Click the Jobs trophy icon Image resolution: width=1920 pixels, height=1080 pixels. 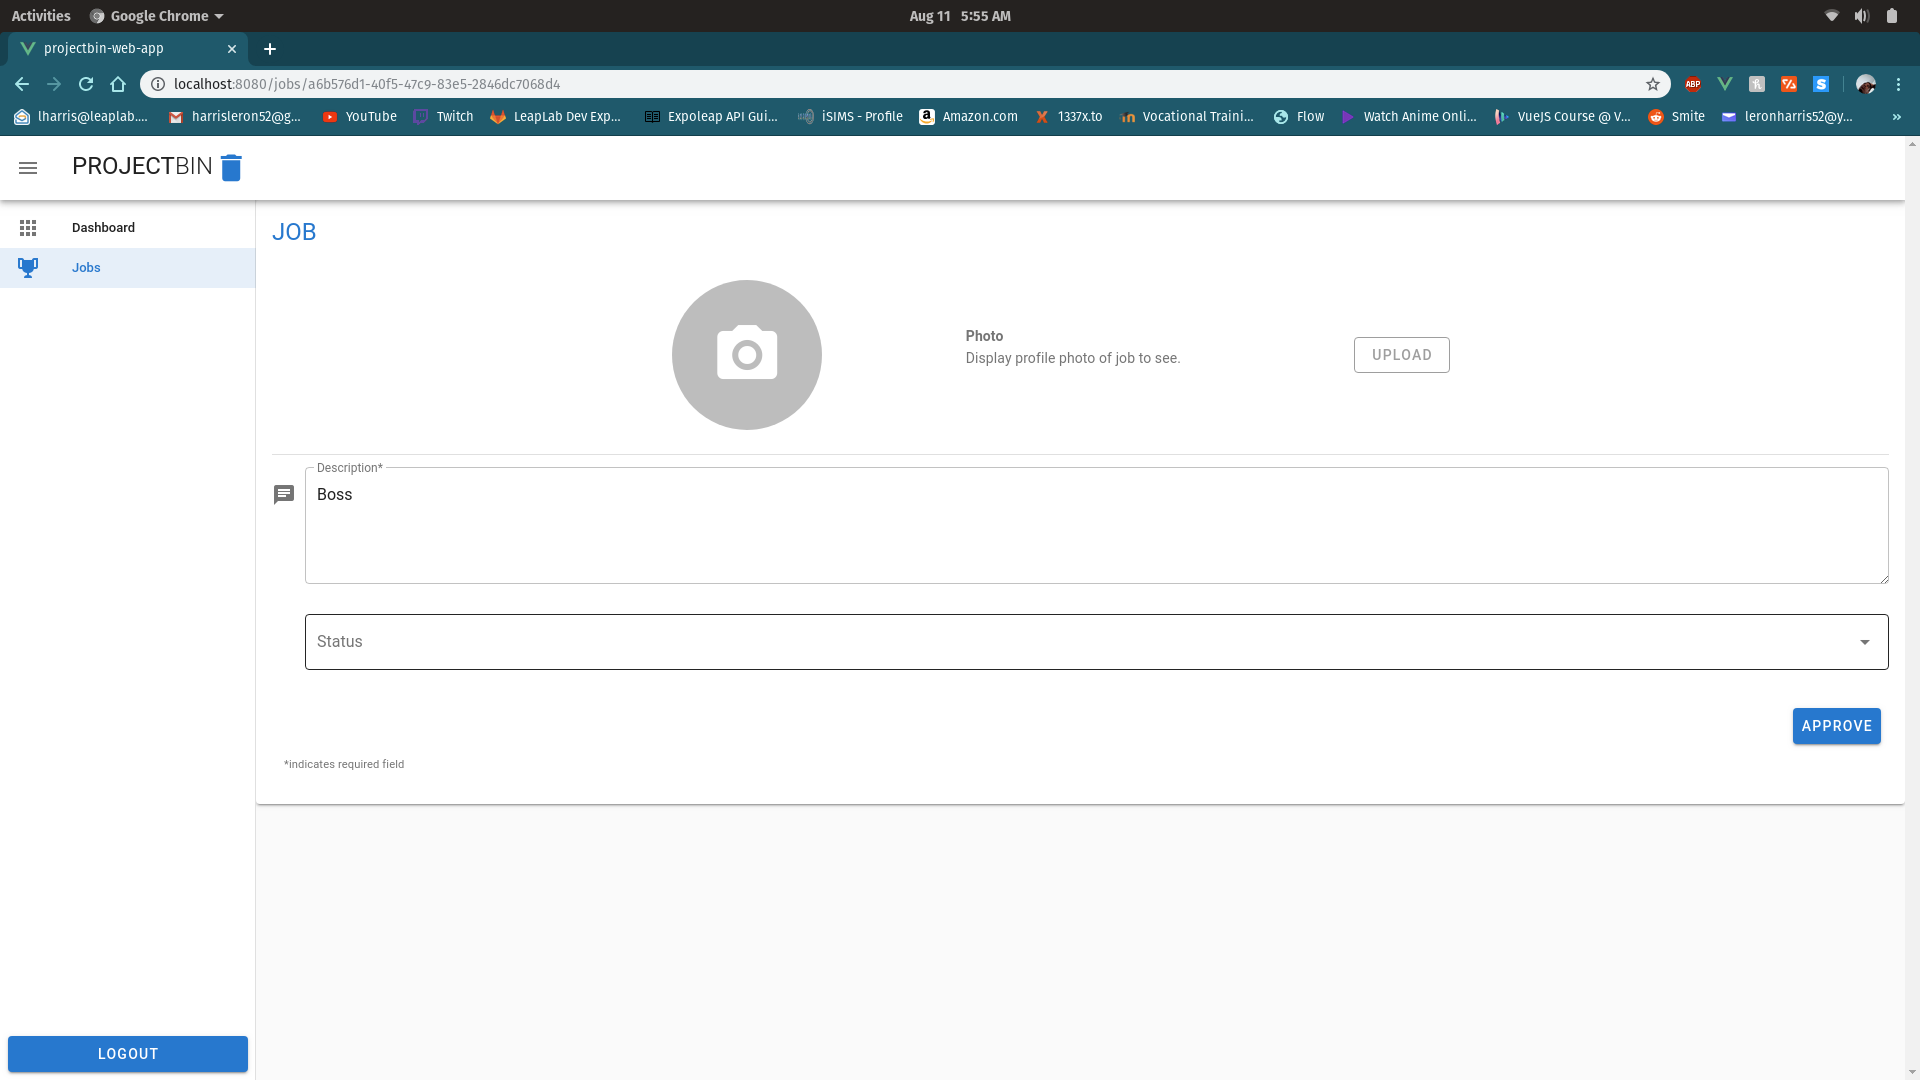point(28,268)
